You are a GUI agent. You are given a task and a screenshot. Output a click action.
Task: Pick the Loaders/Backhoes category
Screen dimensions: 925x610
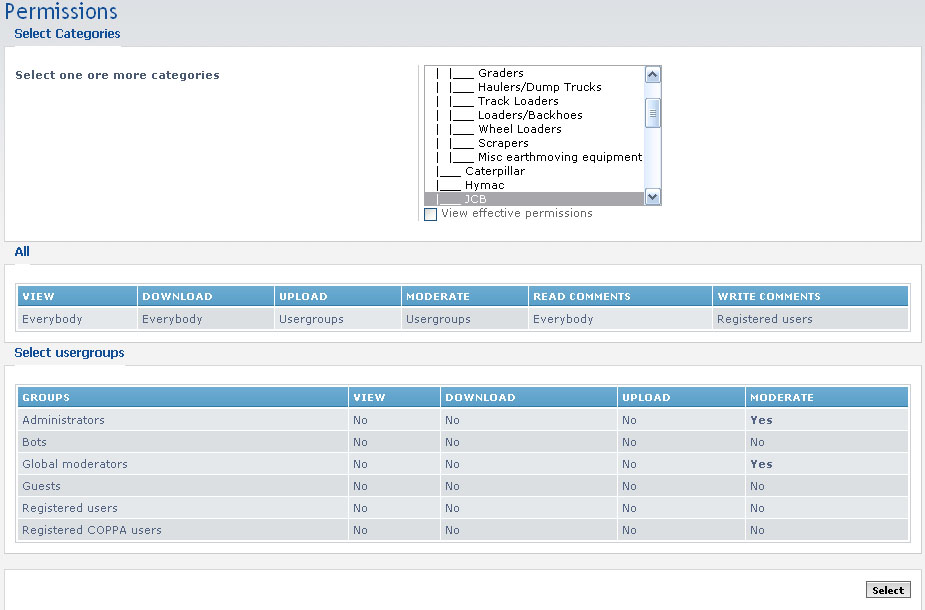pyautogui.click(x=529, y=115)
